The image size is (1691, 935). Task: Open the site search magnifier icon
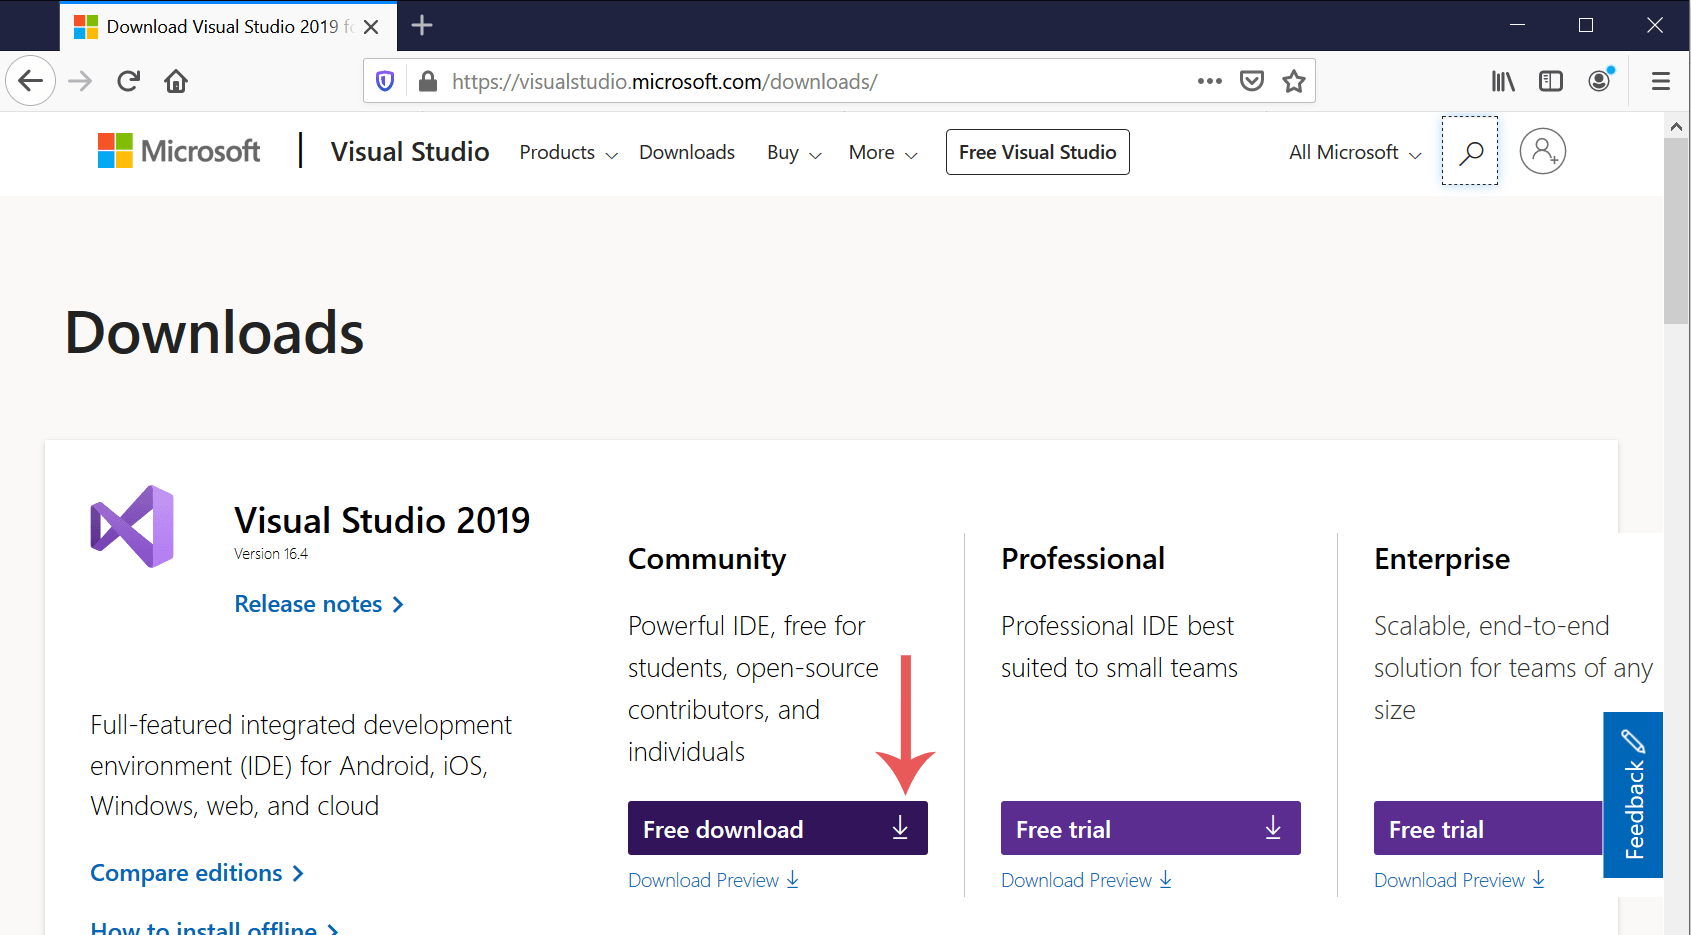1470,152
